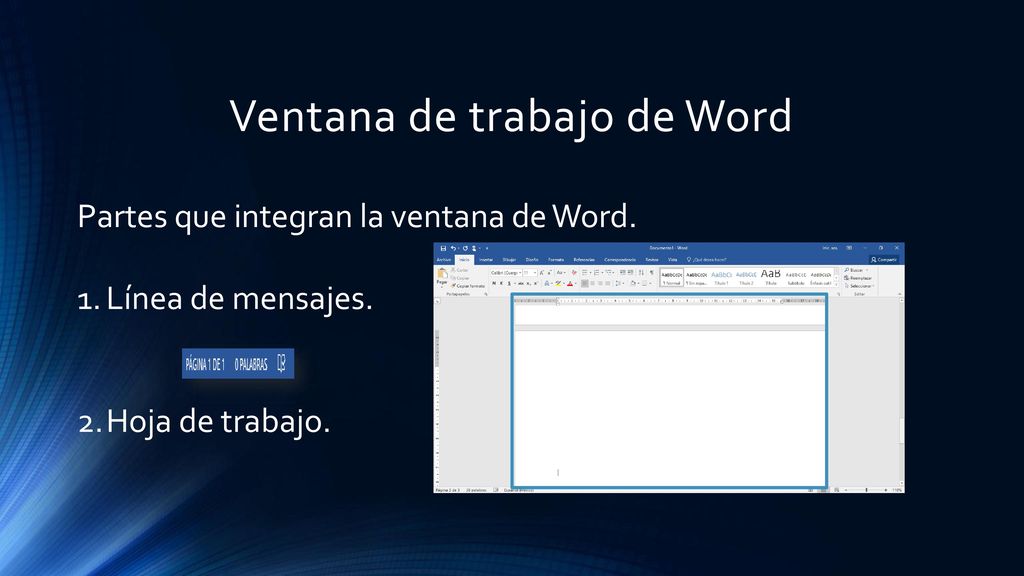Click the numbered list icon
Image resolution: width=1024 pixels, height=576 pixels.
[596, 273]
